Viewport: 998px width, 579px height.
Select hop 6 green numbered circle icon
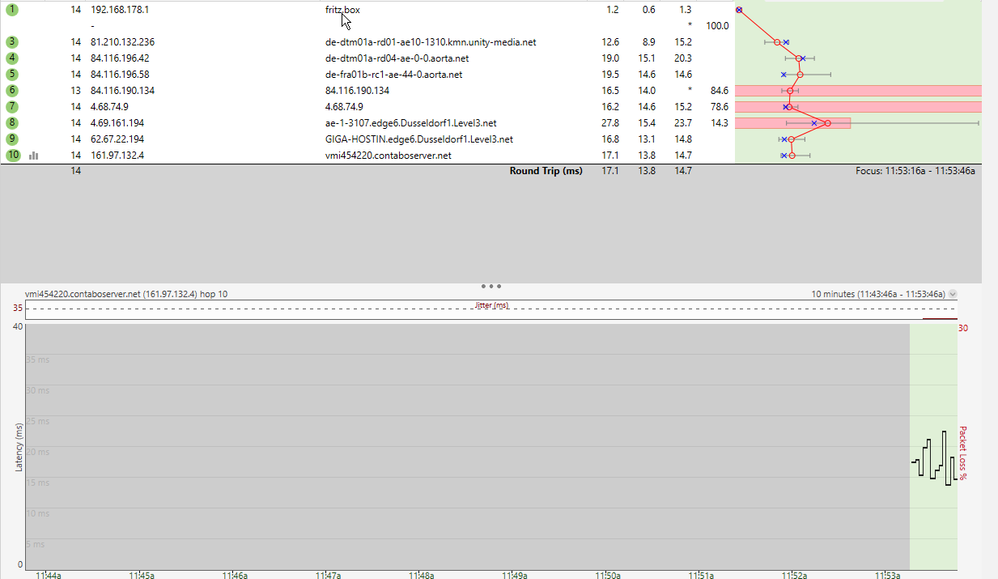pos(10,90)
